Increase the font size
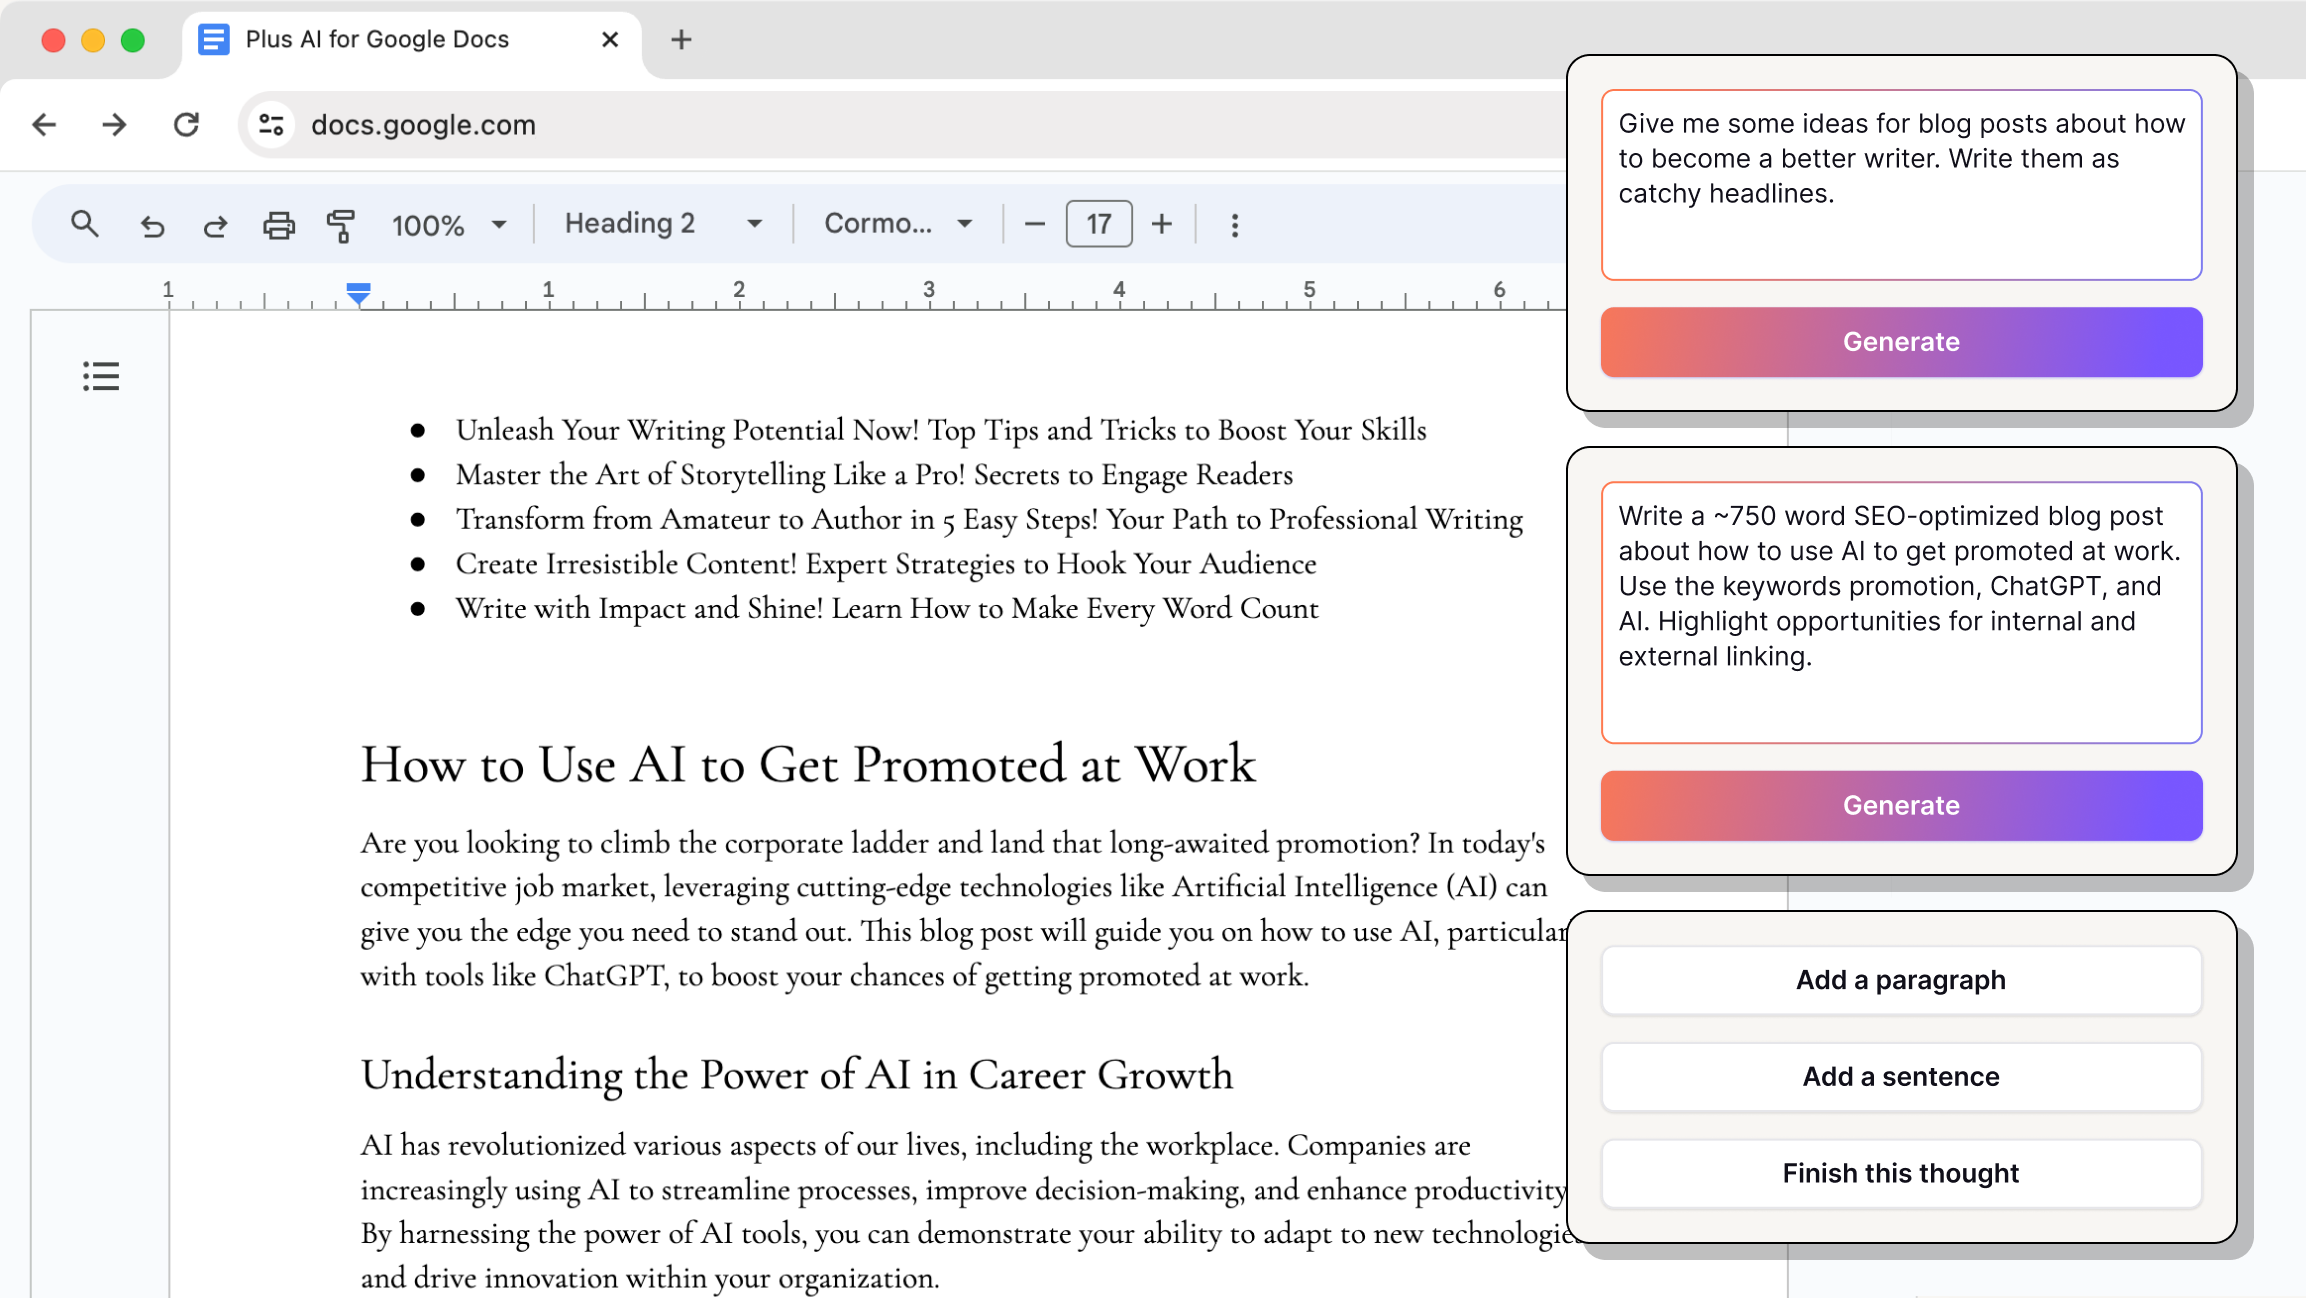This screenshot has height=1298, width=2306. 1162,224
